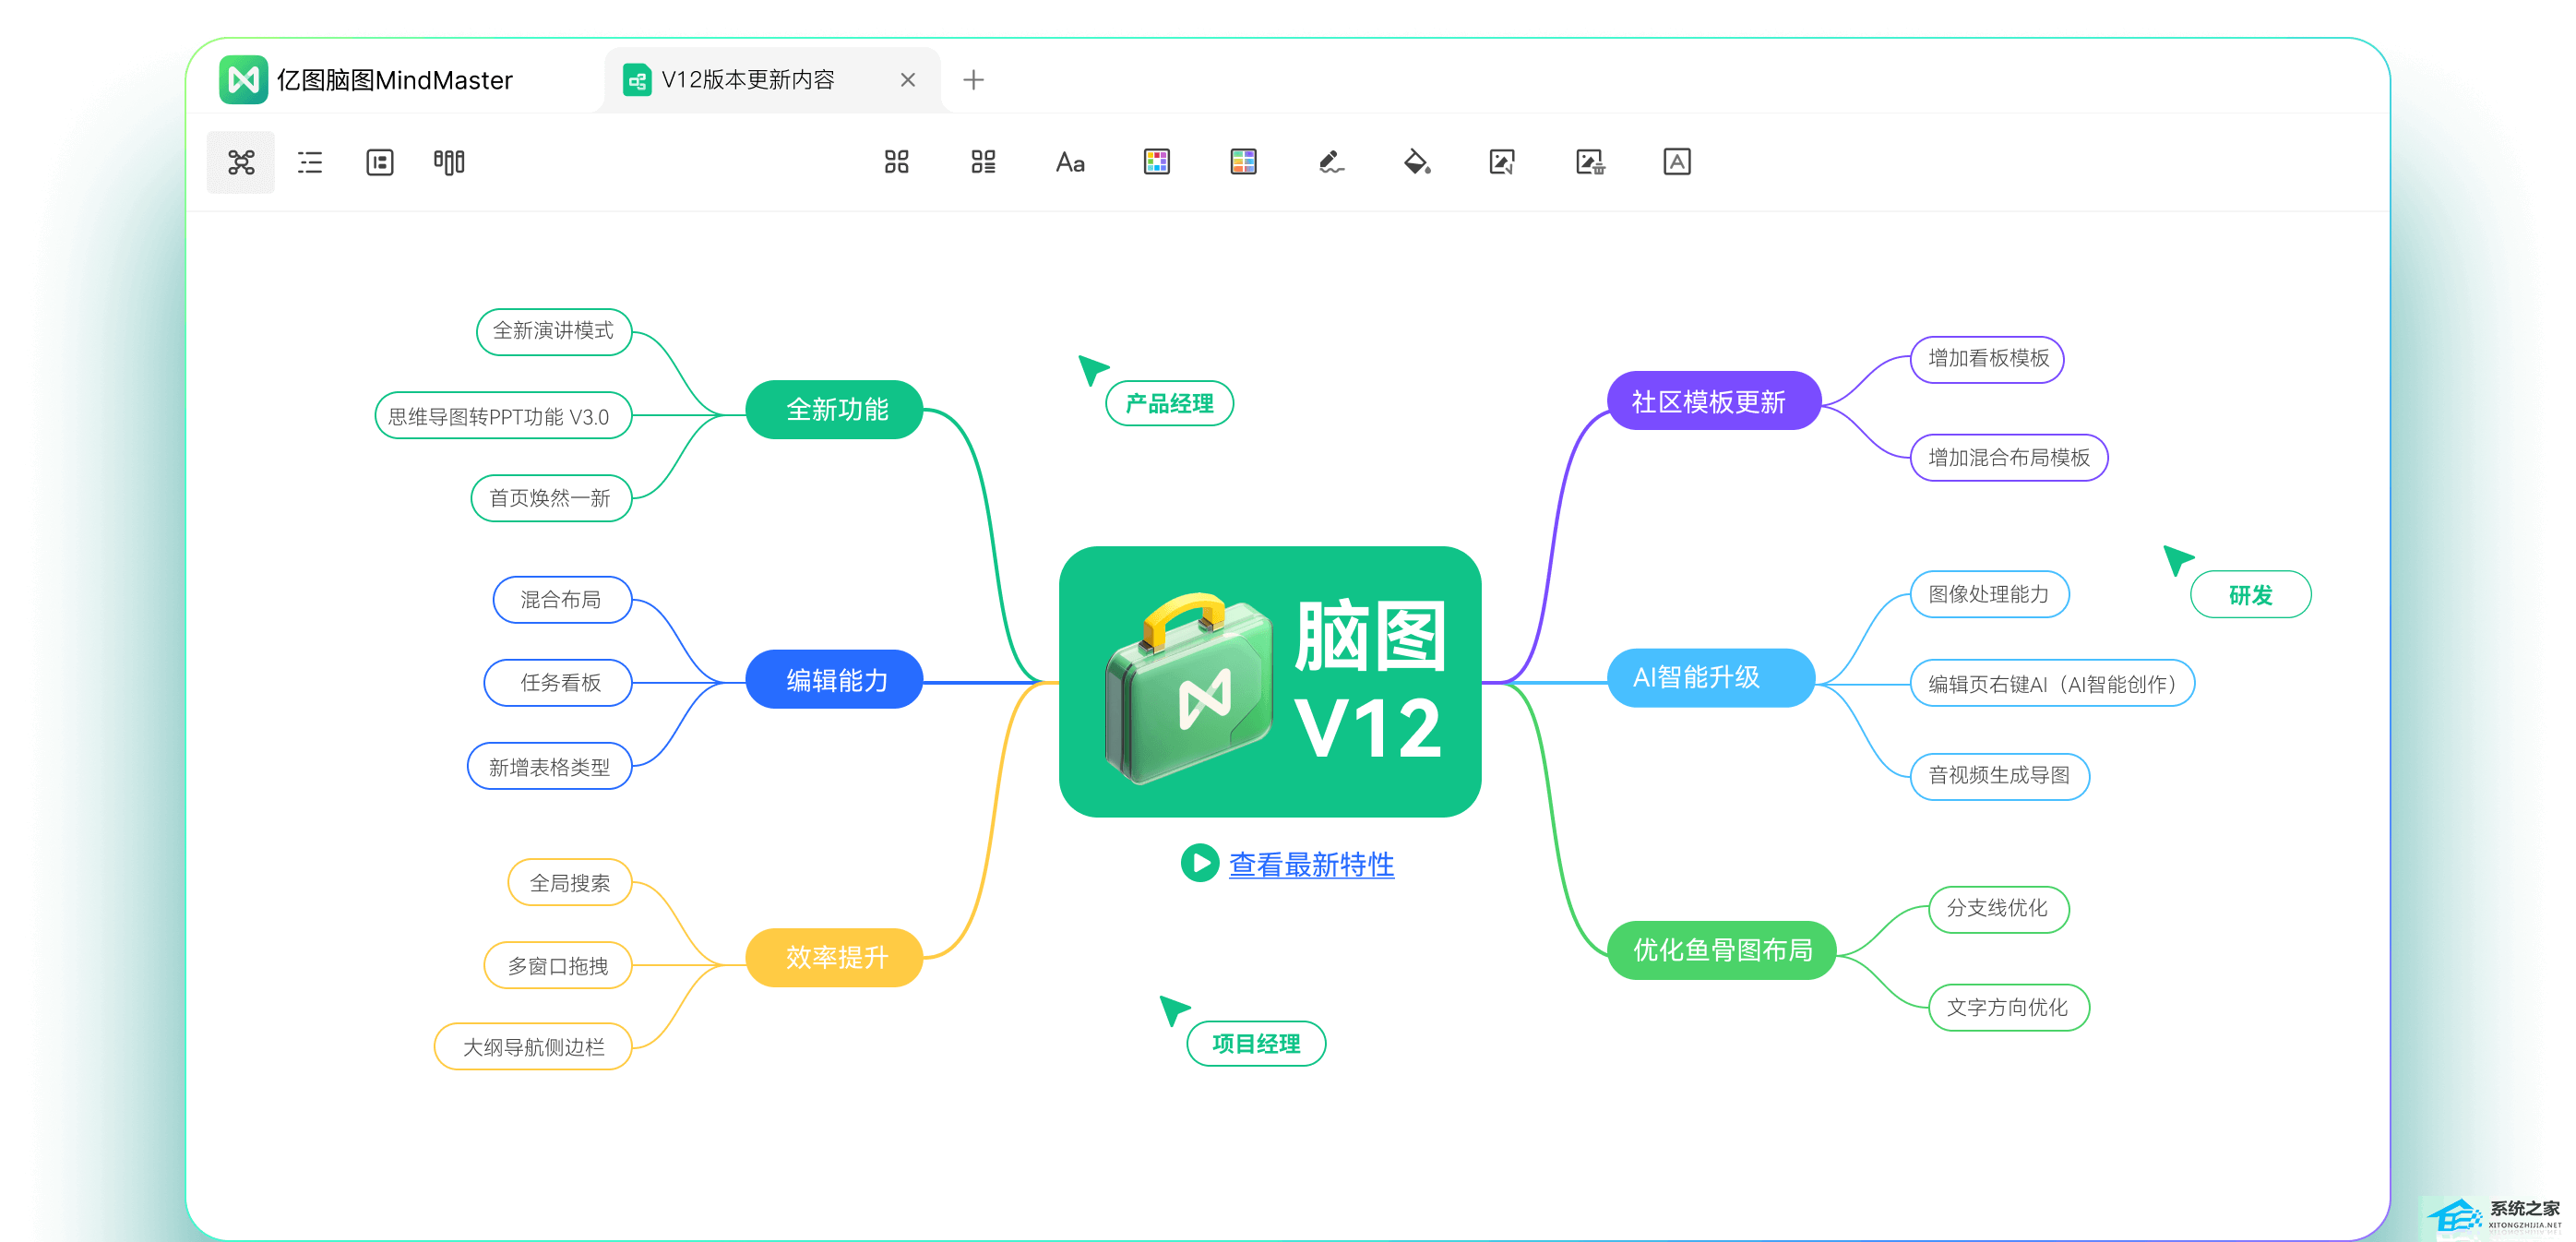The width and height of the screenshot is (2576, 1242).
Task: Select the 混合布局 subtopic
Action: [x=561, y=599]
